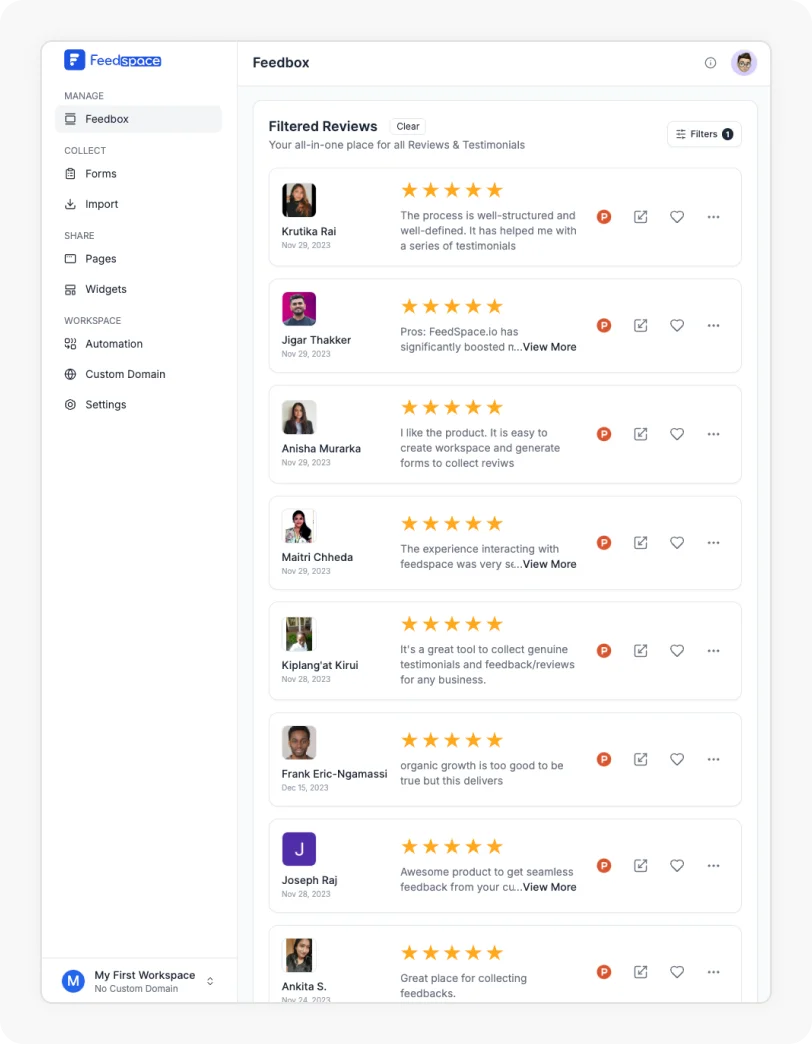Click a star in Kiplang'at Kirui's rating
Viewport: 812px width, 1044px height.
coord(452,623)
